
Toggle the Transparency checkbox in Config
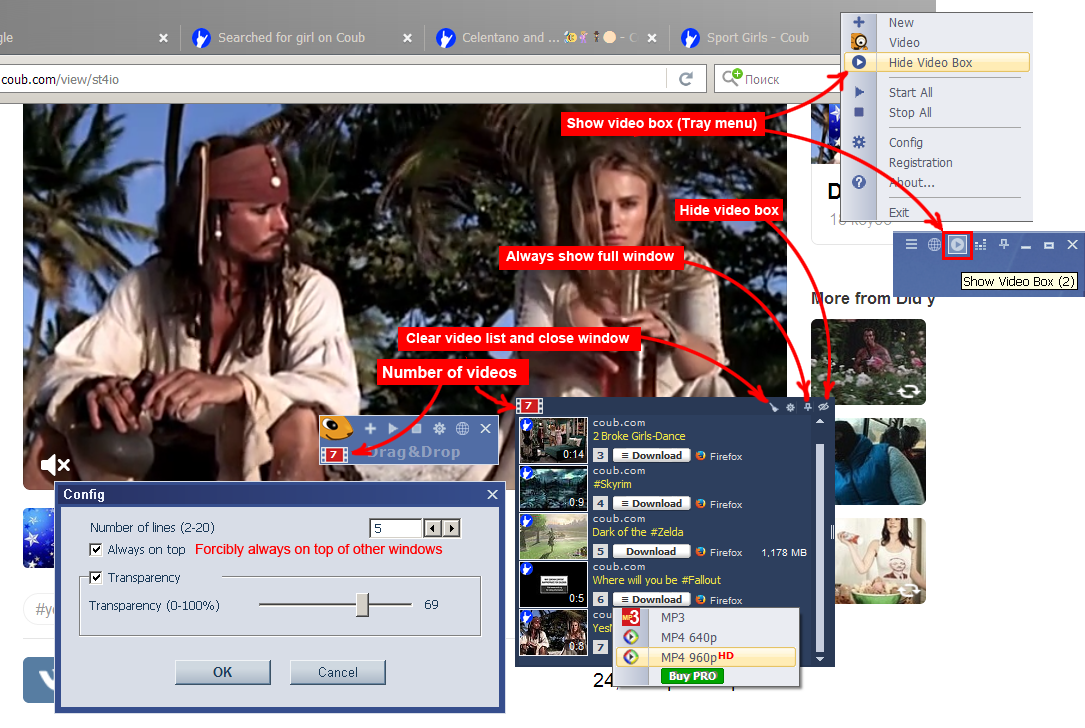(x=96, y=577)
